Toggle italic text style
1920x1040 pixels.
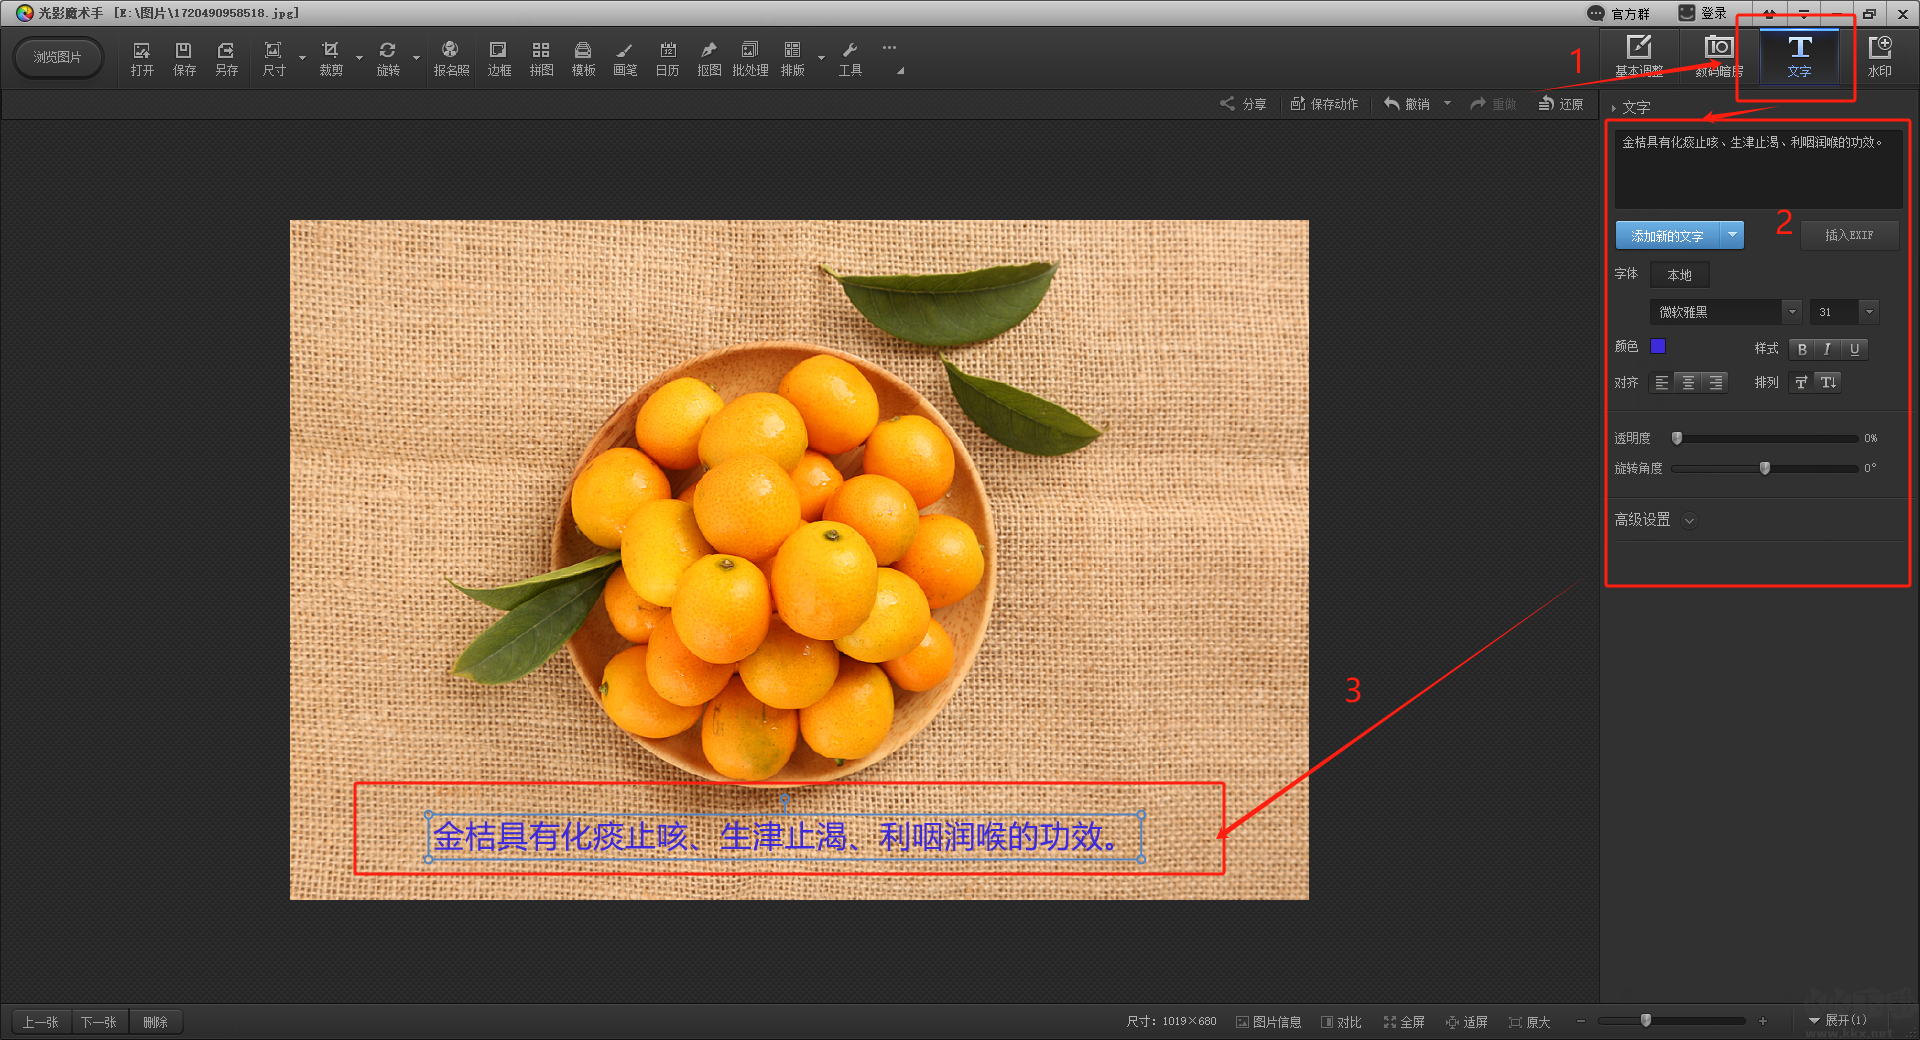[1828, 349]
